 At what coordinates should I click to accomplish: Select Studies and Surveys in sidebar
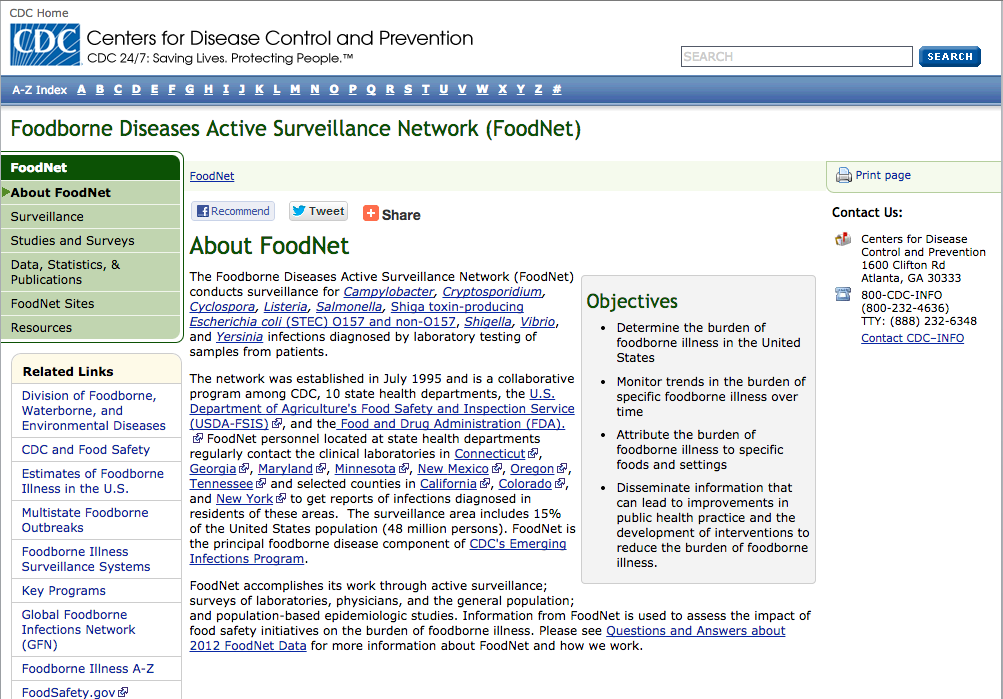[72, 240]
